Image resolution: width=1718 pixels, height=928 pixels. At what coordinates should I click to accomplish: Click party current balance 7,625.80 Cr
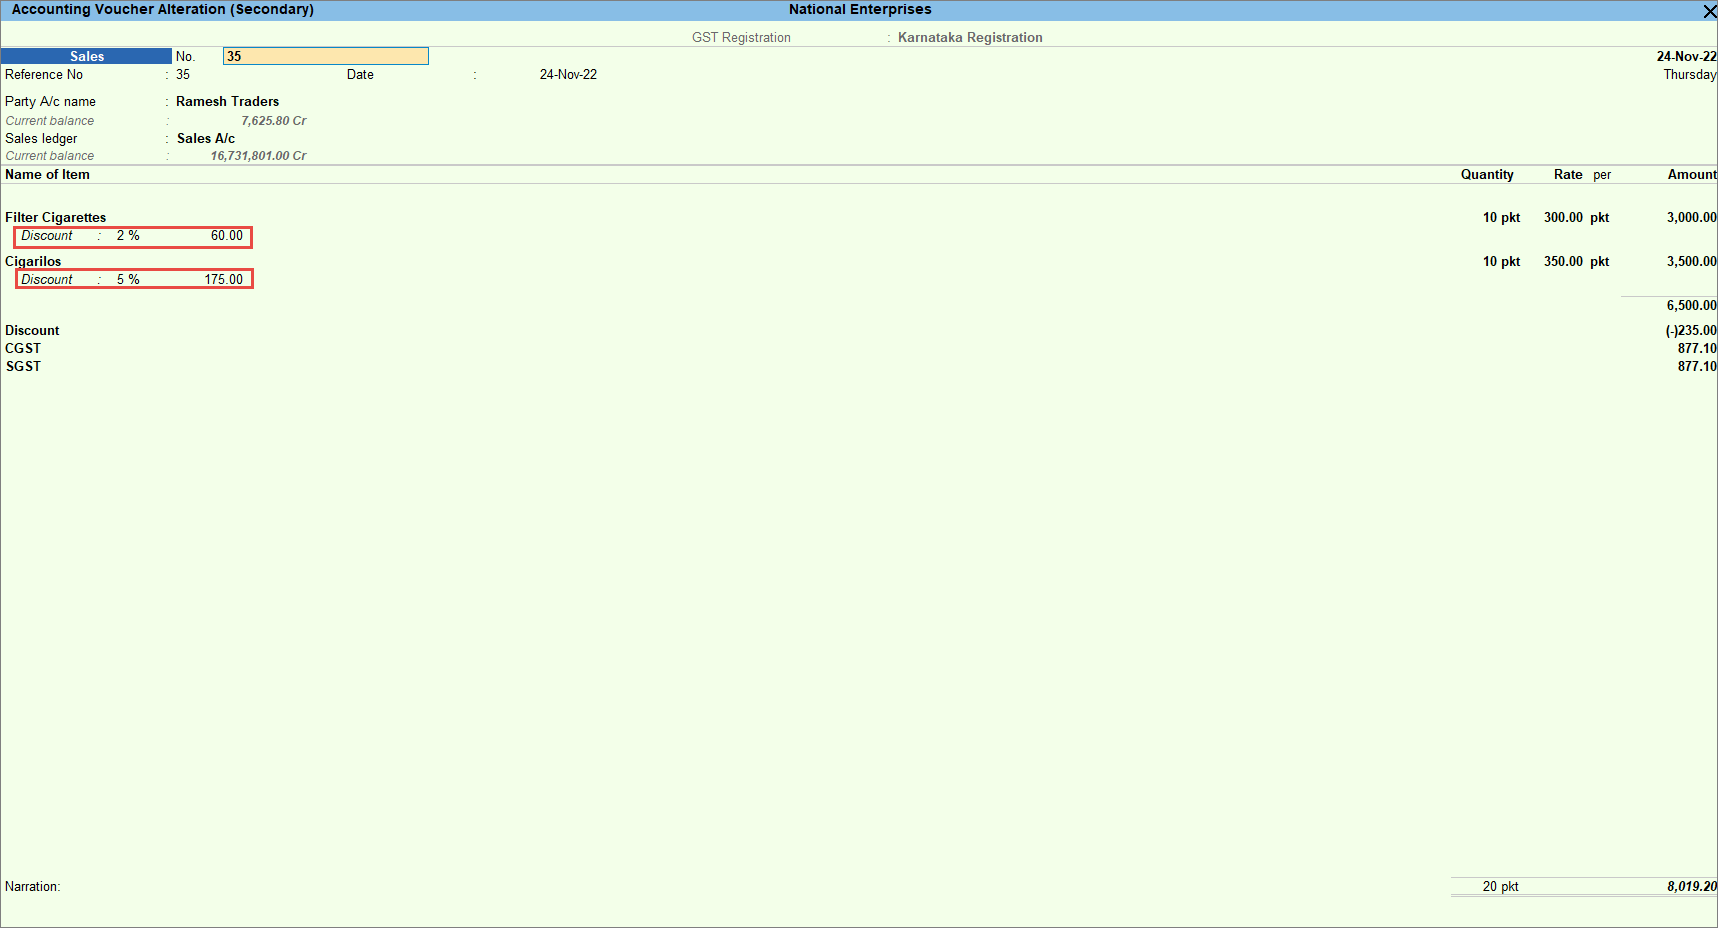tap(273, 121)
